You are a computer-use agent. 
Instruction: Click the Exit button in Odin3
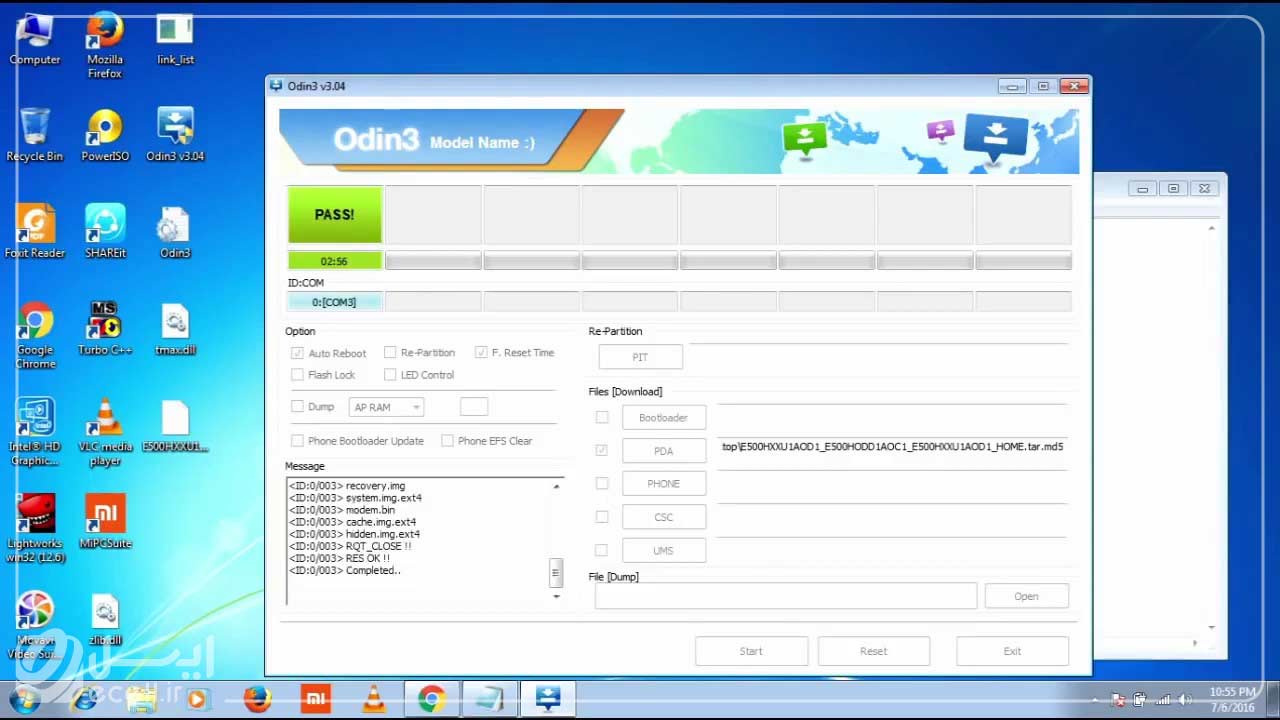click(1012, 651)
